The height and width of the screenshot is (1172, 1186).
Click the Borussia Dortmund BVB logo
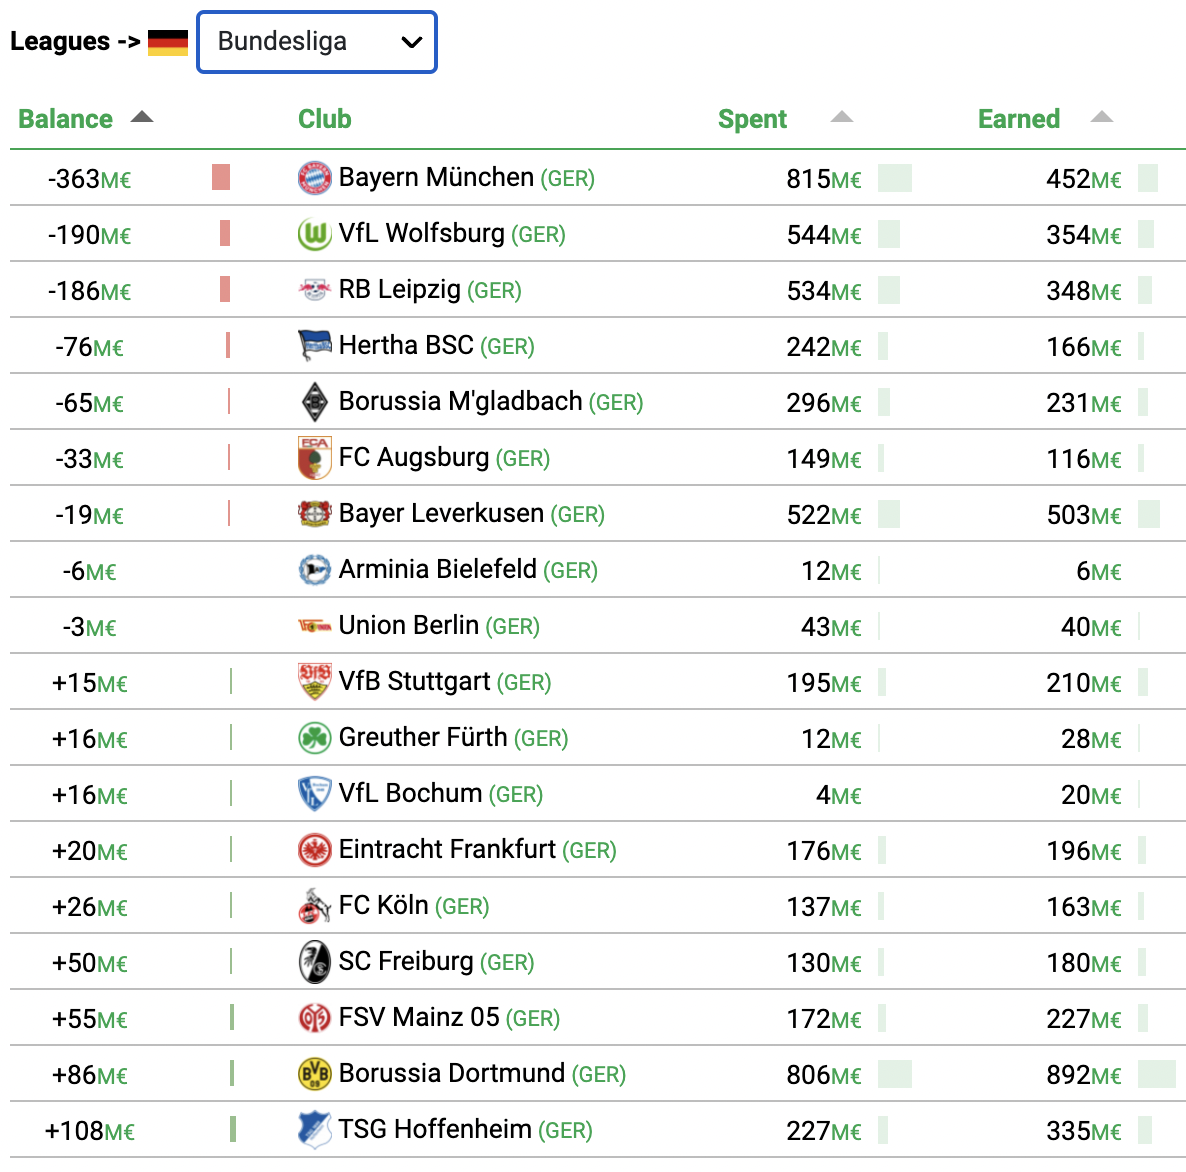click(315, 1074)
